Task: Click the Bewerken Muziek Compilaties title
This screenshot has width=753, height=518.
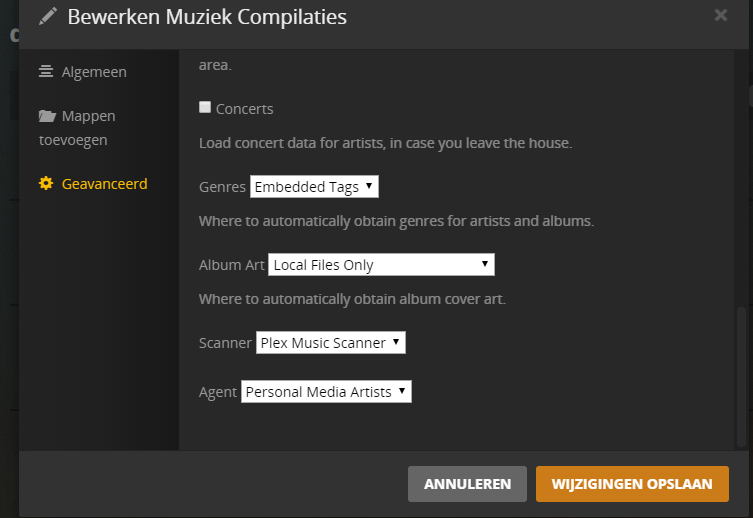Action: (207, 16)
